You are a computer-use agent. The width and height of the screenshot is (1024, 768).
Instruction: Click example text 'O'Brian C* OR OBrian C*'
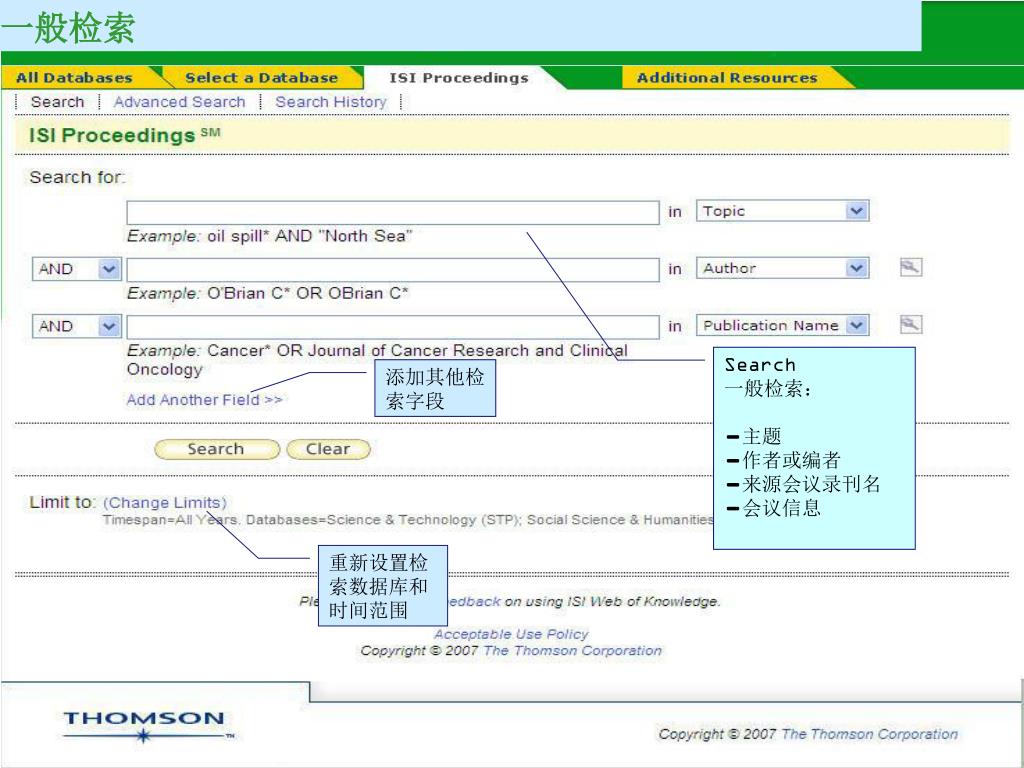pyautogui.click(x=308, y=293)
